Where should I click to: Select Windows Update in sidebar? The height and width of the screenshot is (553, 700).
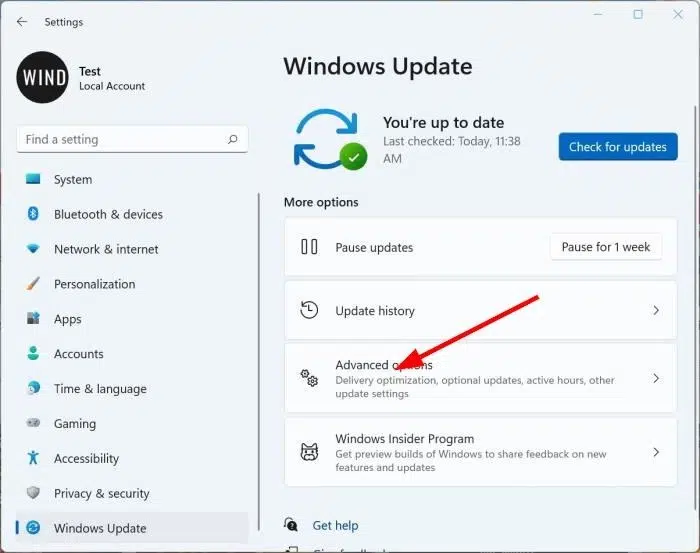[132, 528]
